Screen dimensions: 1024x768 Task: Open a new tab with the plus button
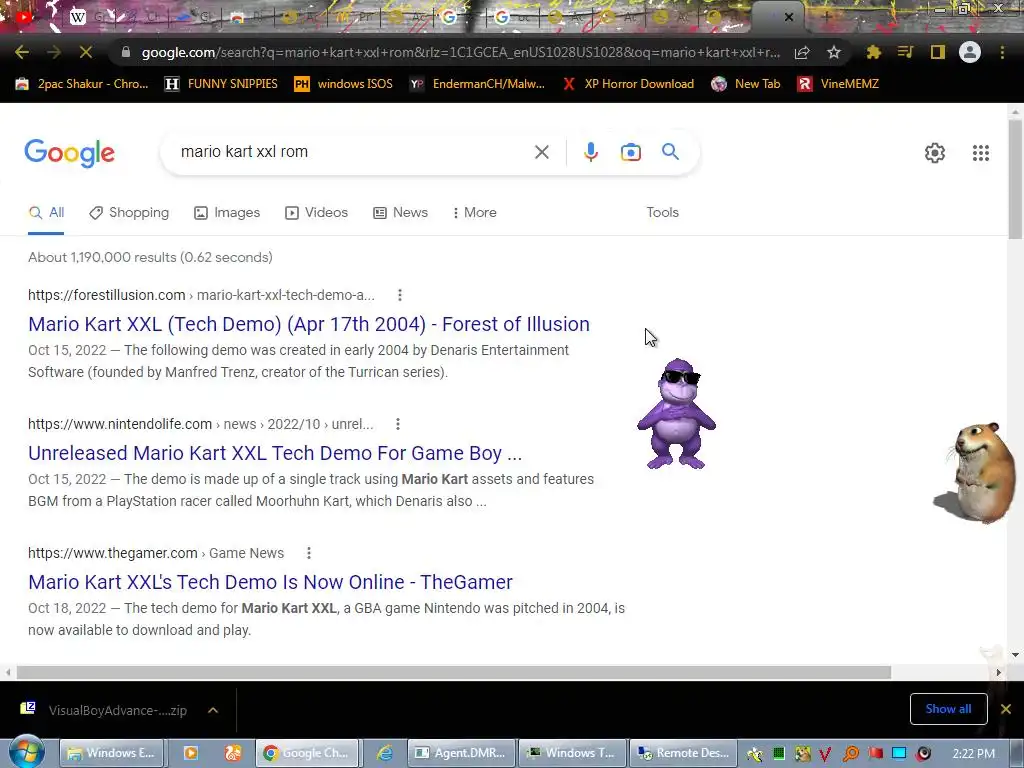[x=827, y=17]
